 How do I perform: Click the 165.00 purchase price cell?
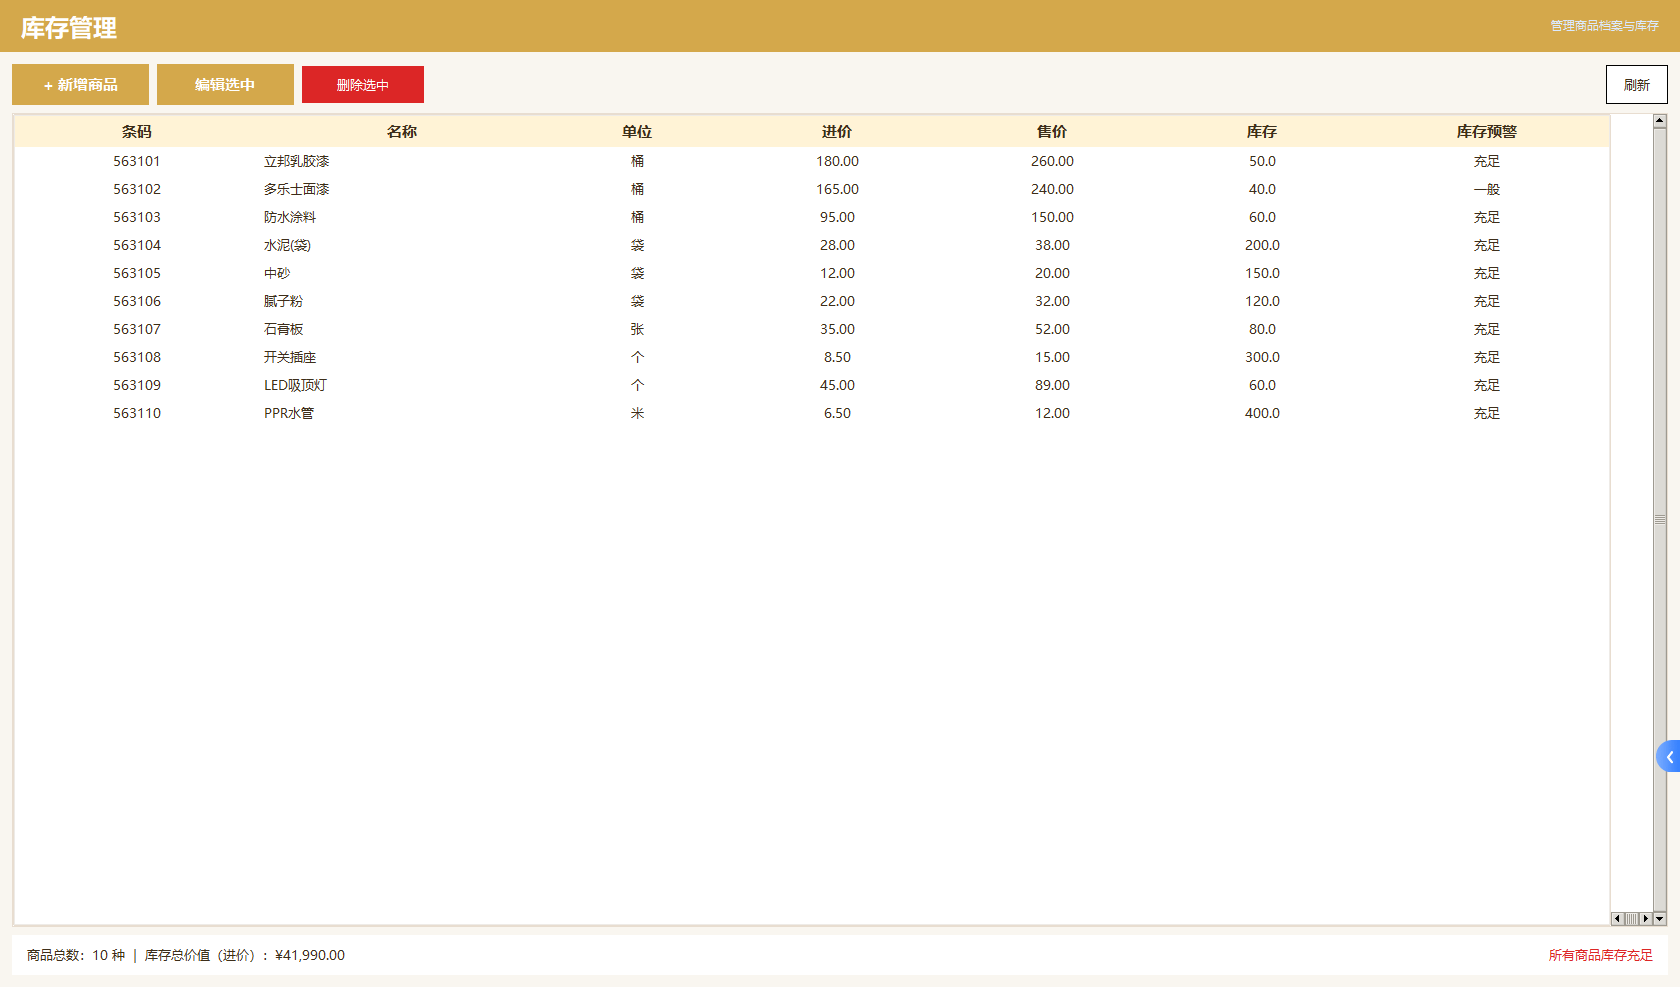pyautogui.click(x=837, y=189)
